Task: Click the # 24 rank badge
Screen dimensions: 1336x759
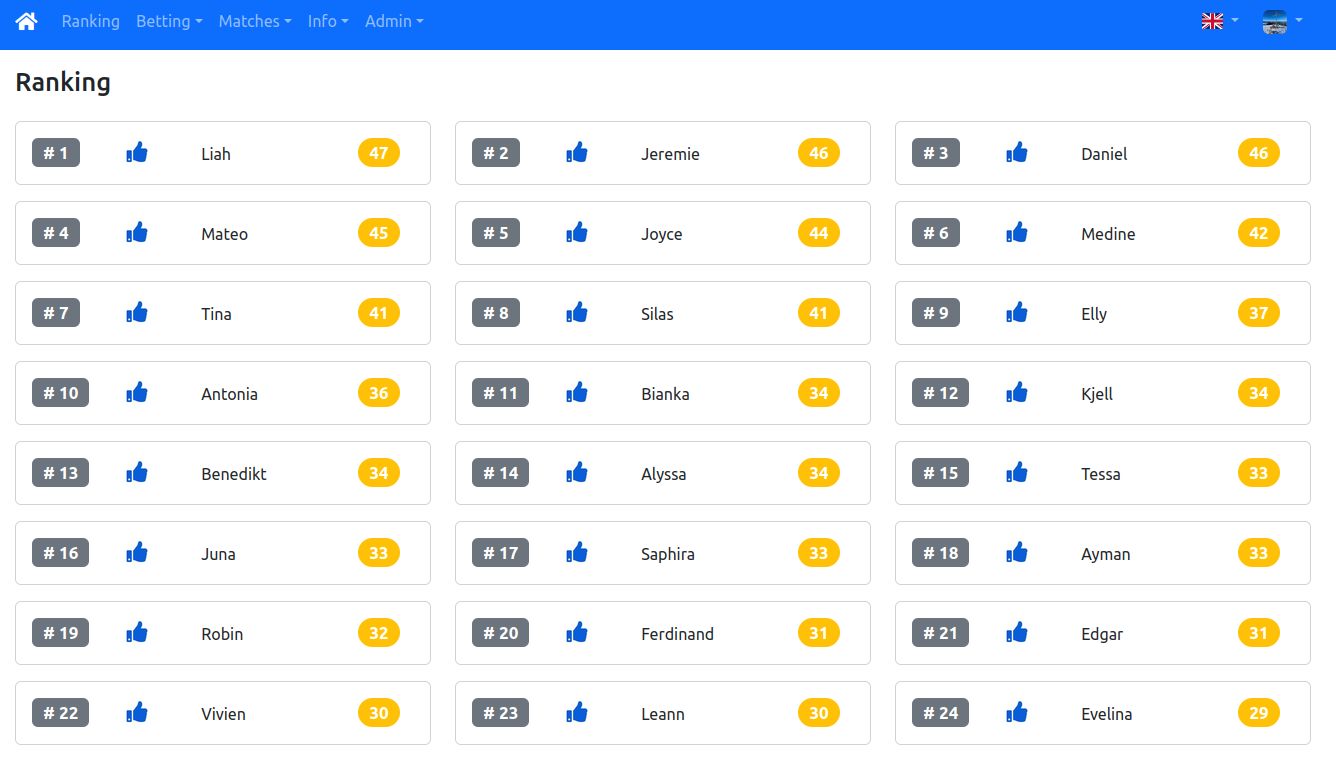Action: [x=940, y=713]
